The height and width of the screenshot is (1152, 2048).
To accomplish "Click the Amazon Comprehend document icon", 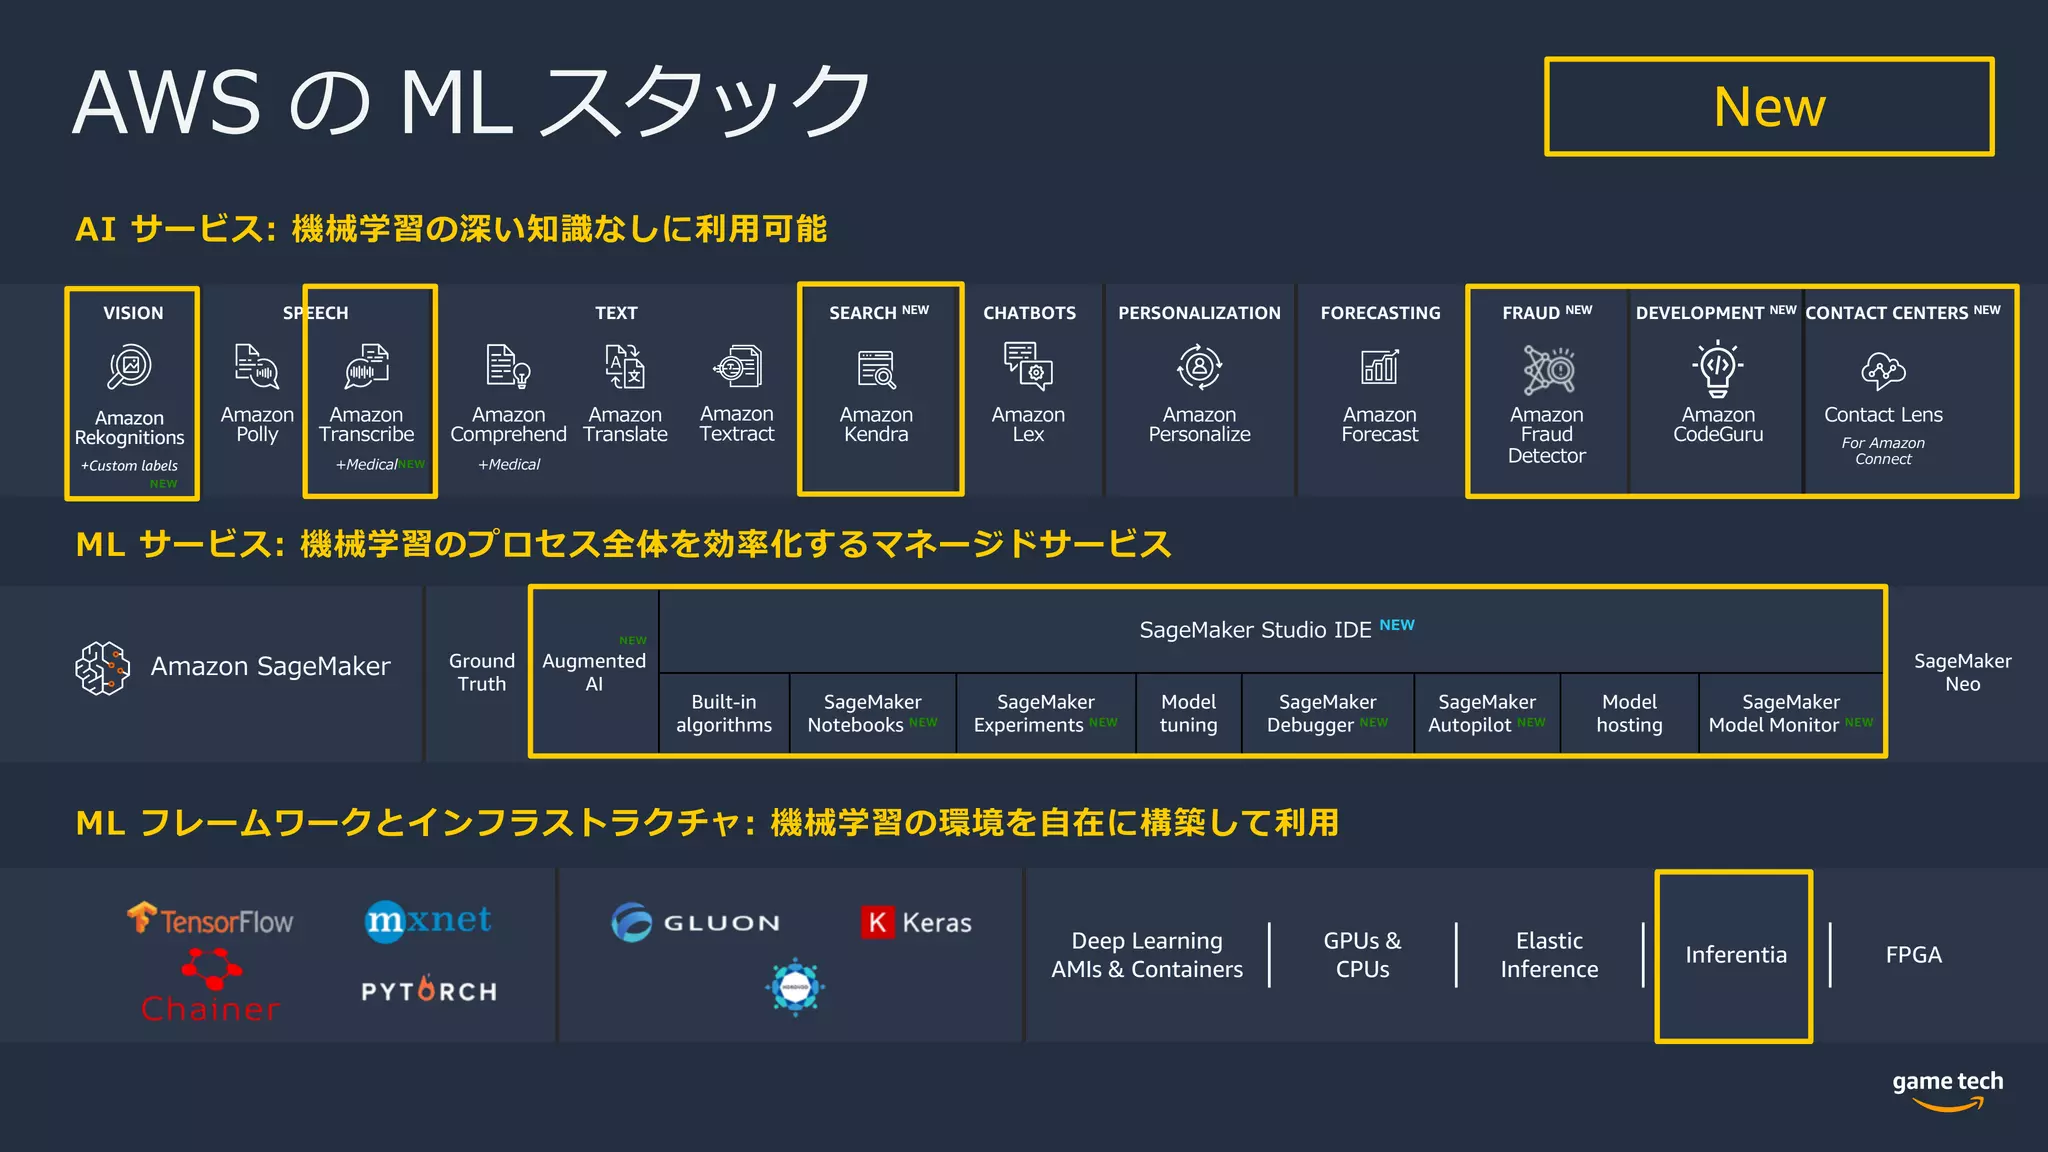I will coord(508,366).
